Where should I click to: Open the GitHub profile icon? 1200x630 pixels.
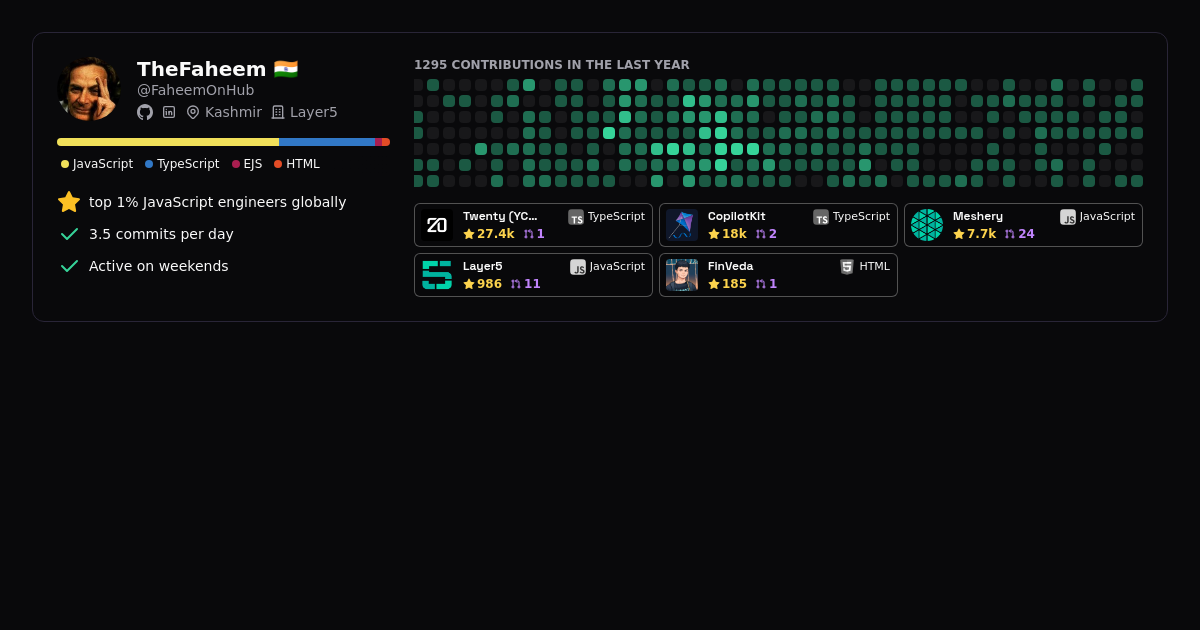[x=145, y=112]
